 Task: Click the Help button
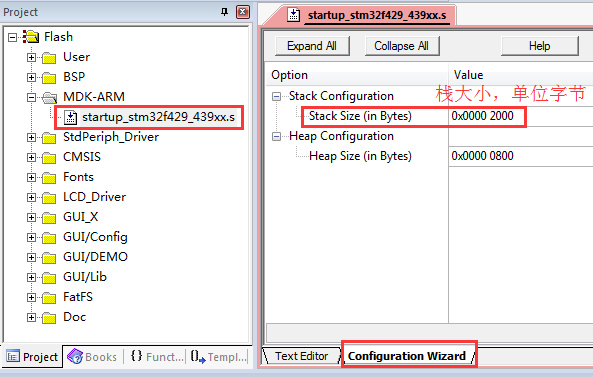coord(540,46)
